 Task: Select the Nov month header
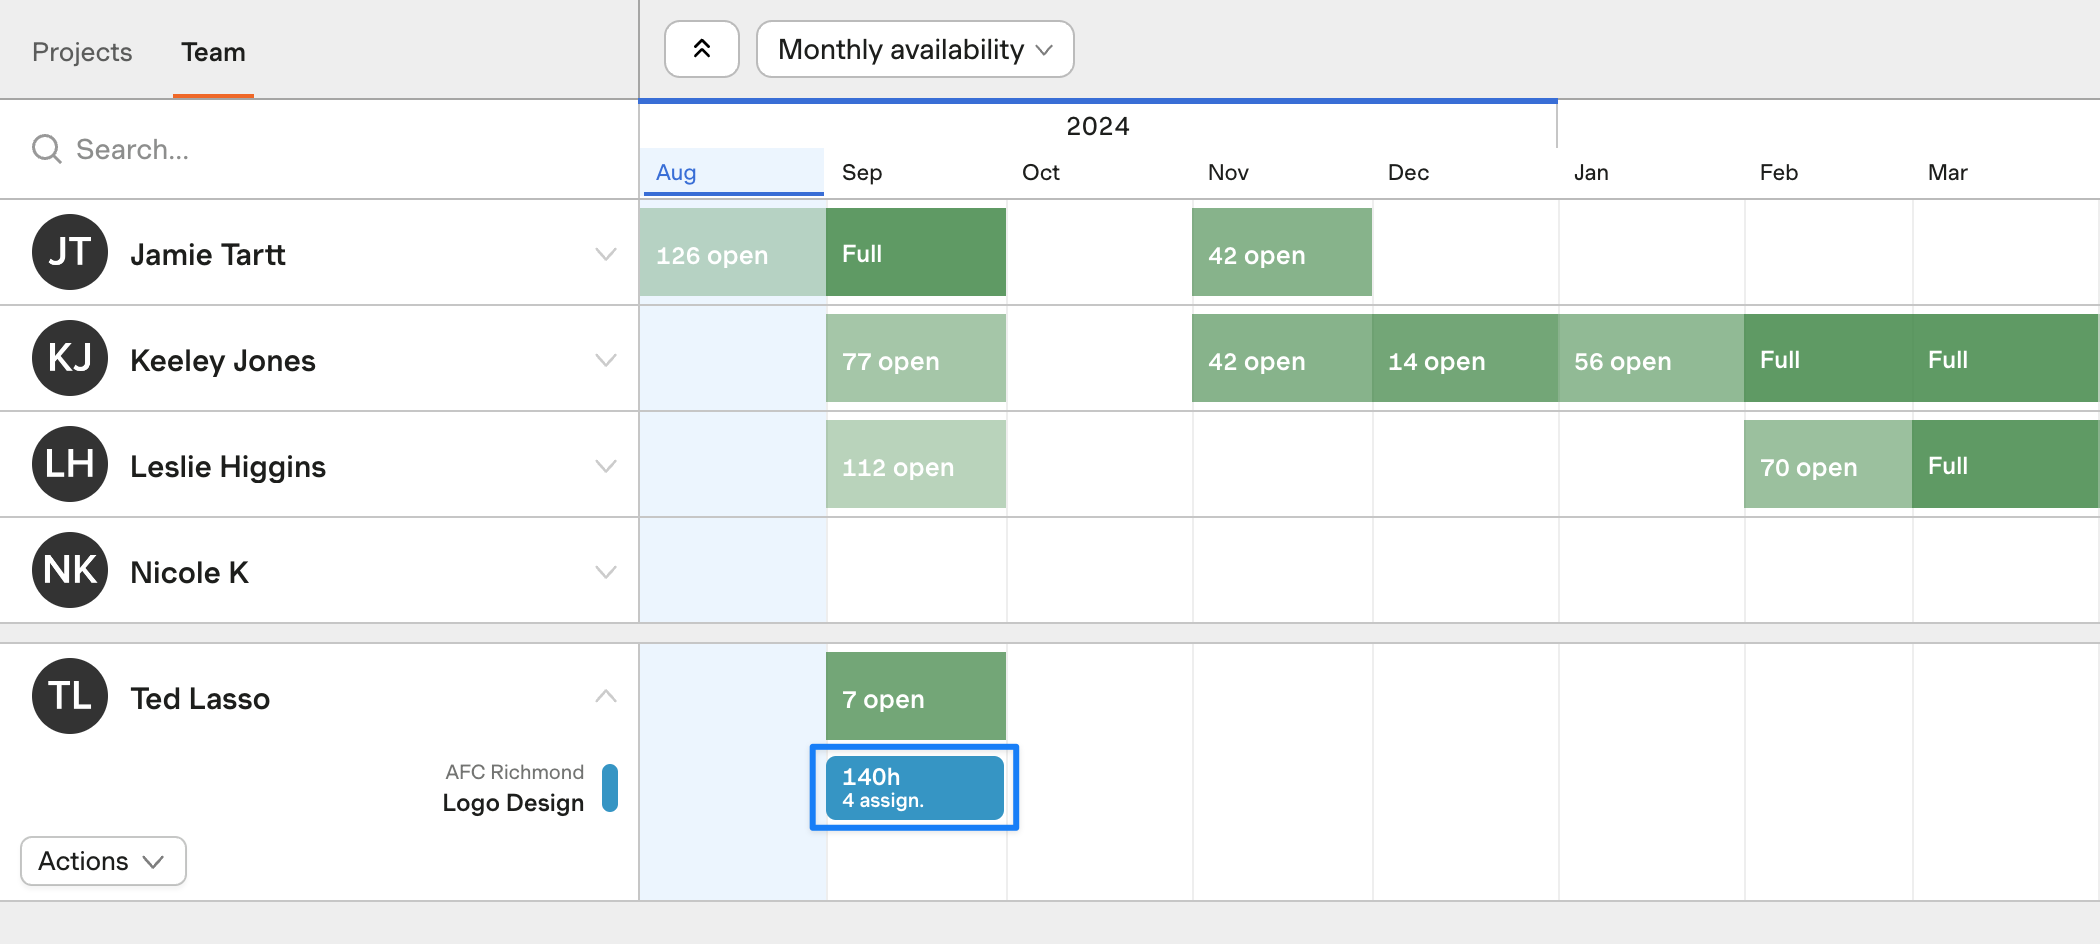click(1228, 172)
